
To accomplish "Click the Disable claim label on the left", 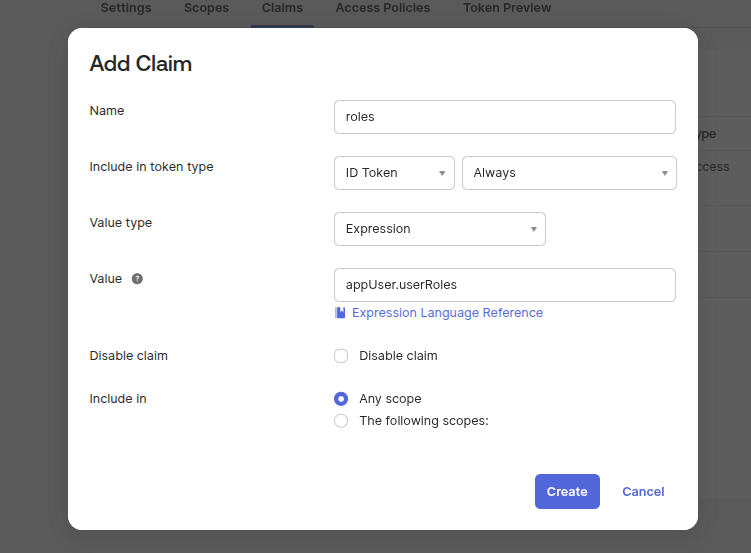I will click(128, 356).
